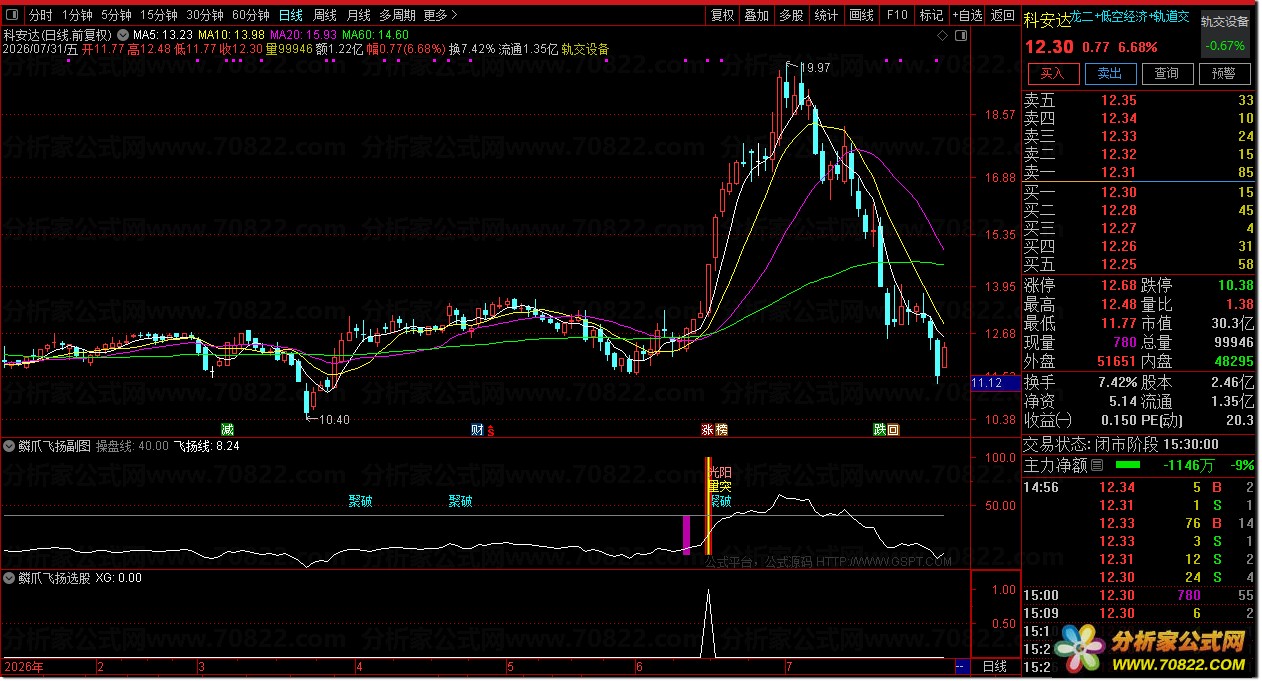
Task: Click the green 主力净额 bar indicator
Action: click(1127, 465)
